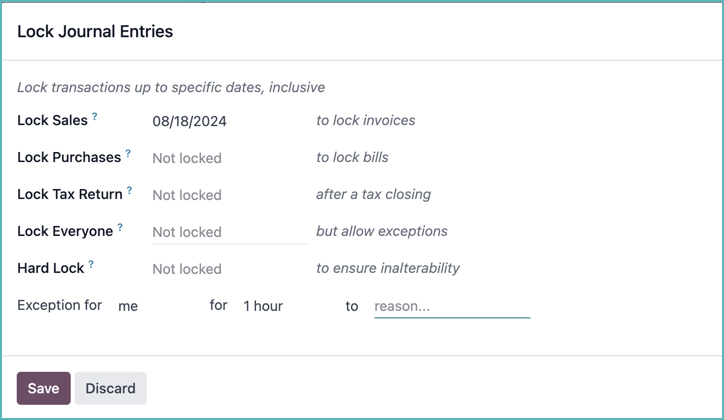Discard the lock date changes
The width and height of the screenshot is (724, 420).
coord(110,388)
